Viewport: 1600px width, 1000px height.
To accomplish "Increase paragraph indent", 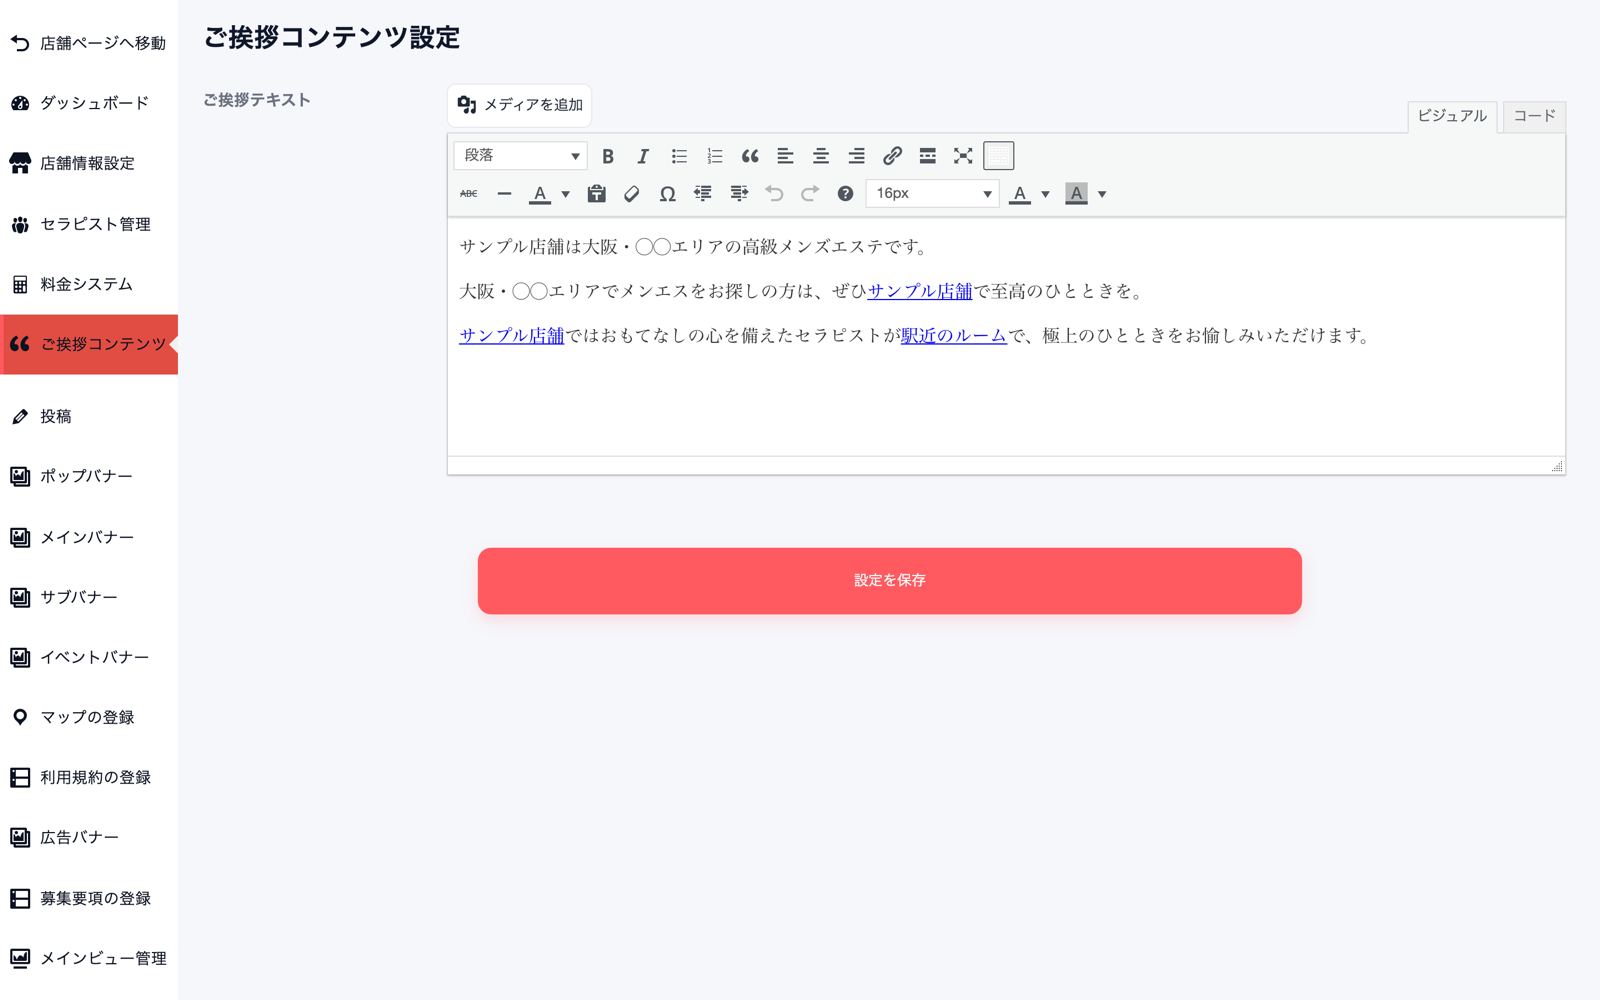I will (739, 194).
